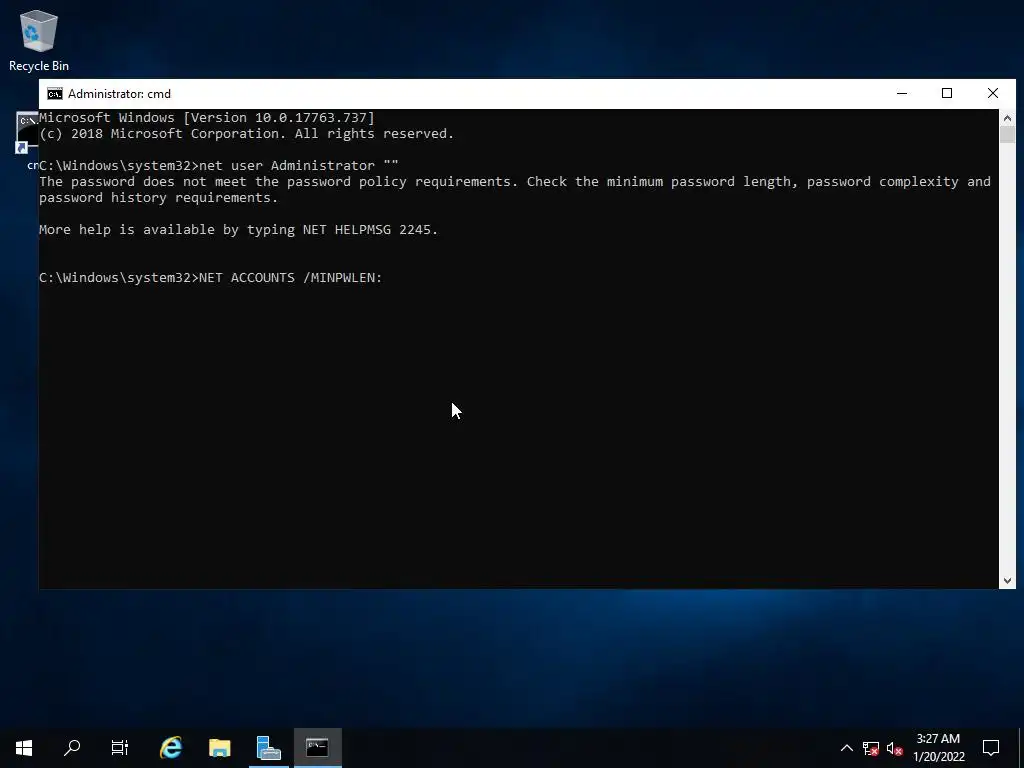The image size is (1024, 768).
Task: Click the Show desktop sliver at taskbar end
Action: 1021,748
